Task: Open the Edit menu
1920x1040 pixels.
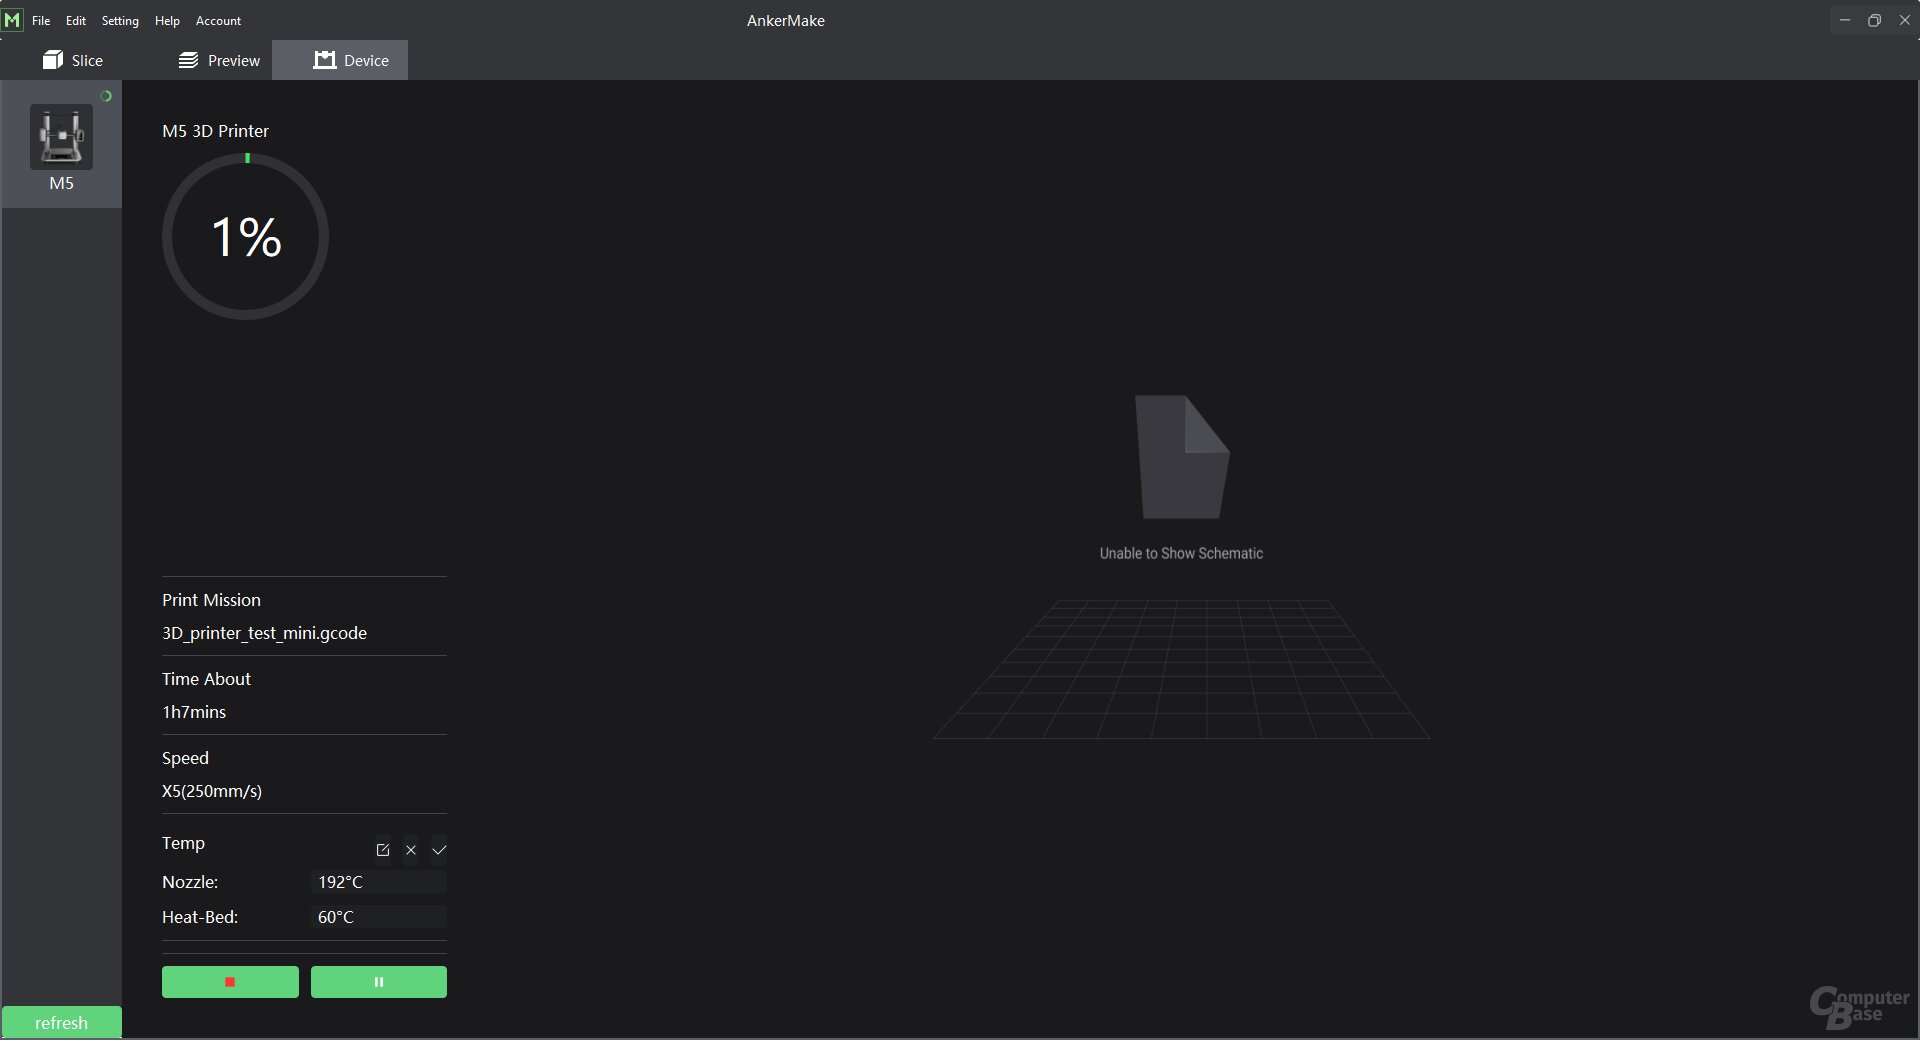Action: pos(76,20)
